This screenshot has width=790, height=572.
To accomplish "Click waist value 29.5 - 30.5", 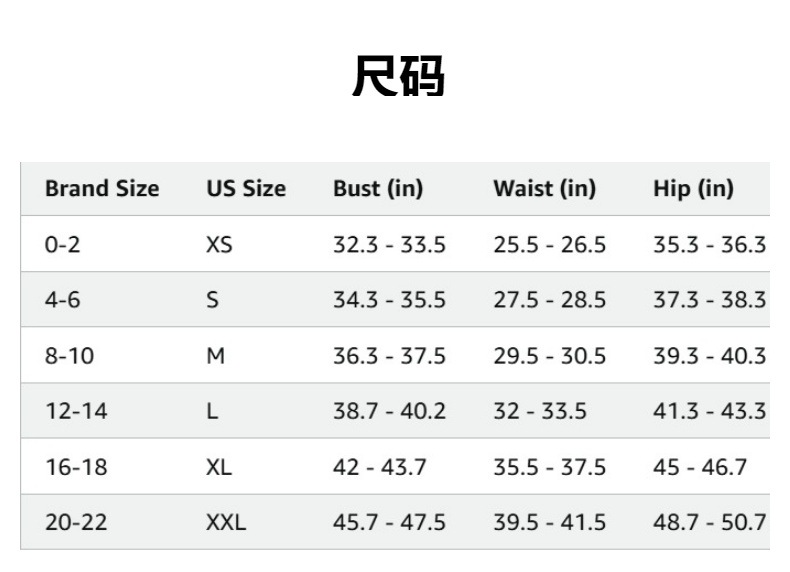I will (x=549, y=355).
